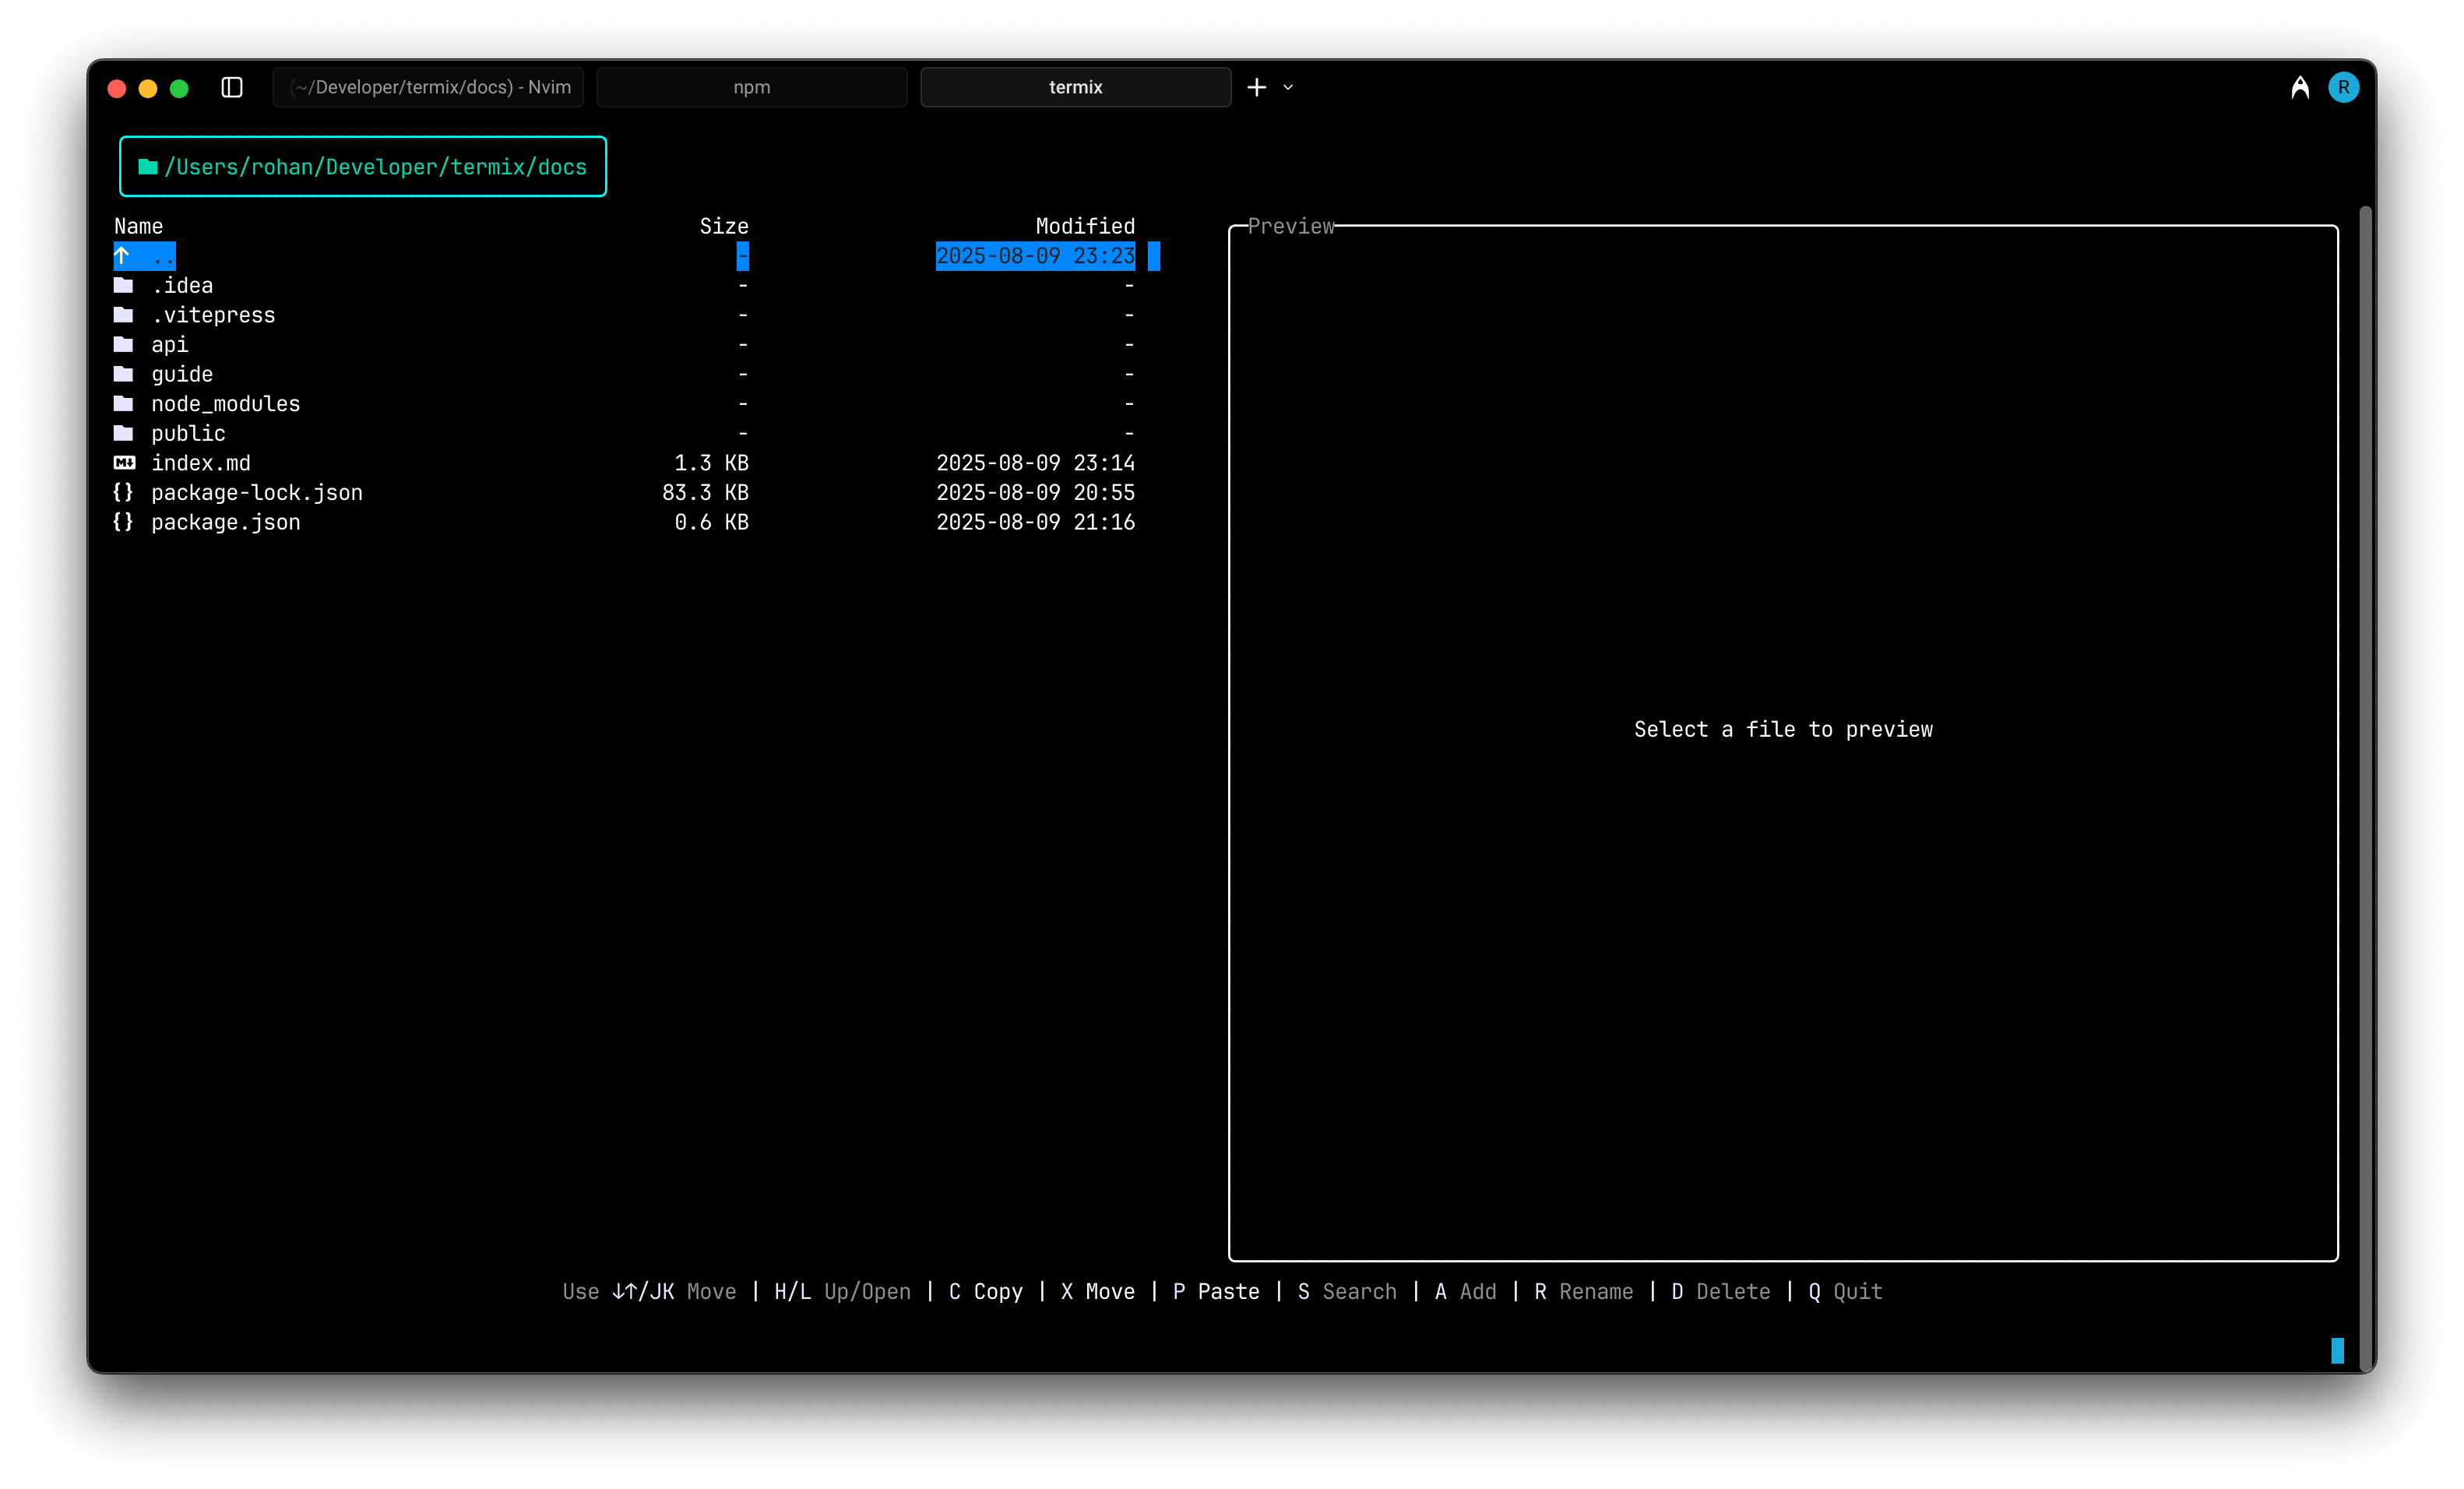Click the api folder icon
Viewport: 2464px width, 1489px height.
(123, 344)
